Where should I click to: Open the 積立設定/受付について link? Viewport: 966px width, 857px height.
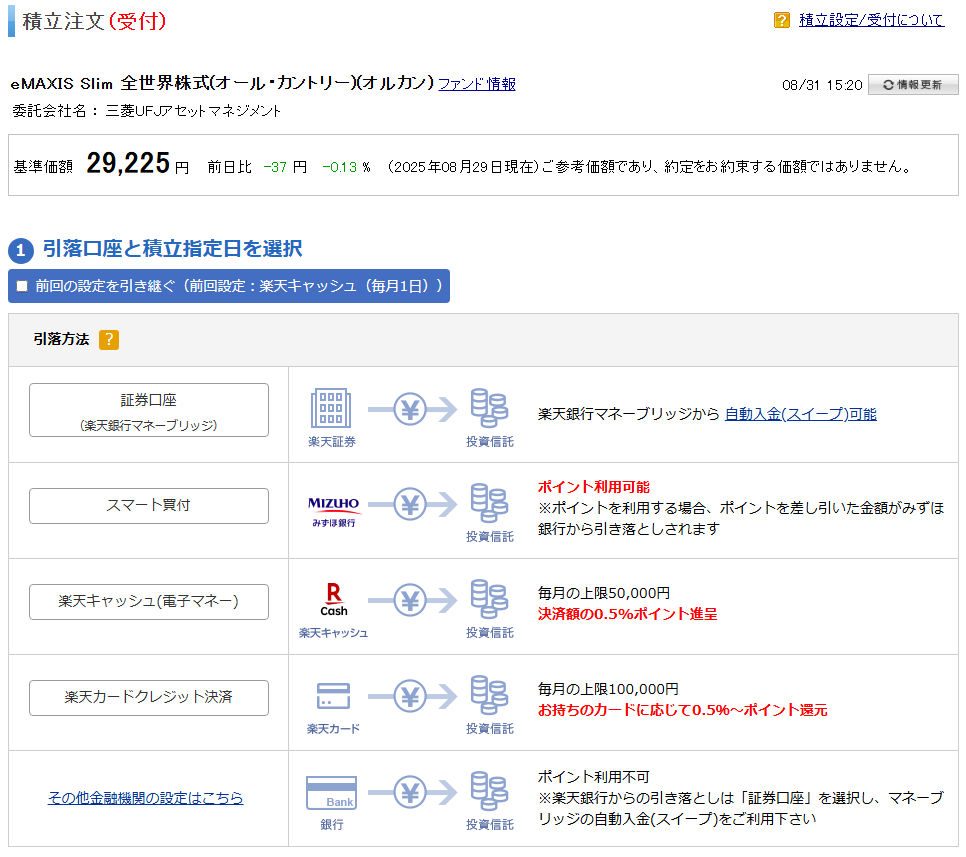(x=871, y=20)
